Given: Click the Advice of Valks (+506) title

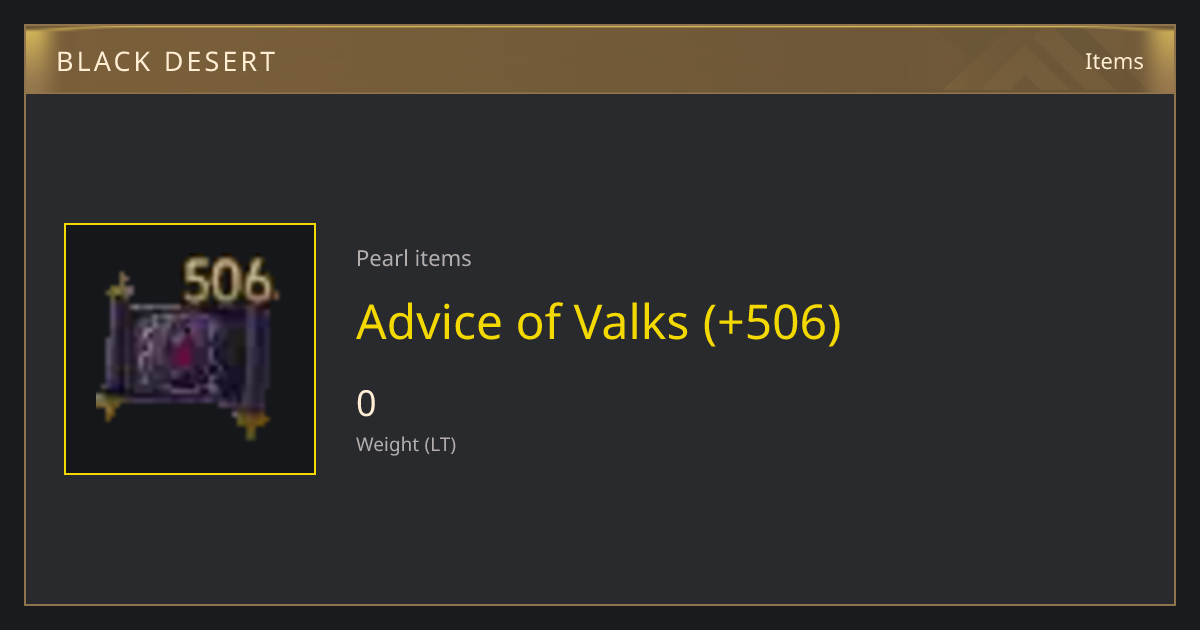Looking at the screenshot, I should tap(599, 322).
